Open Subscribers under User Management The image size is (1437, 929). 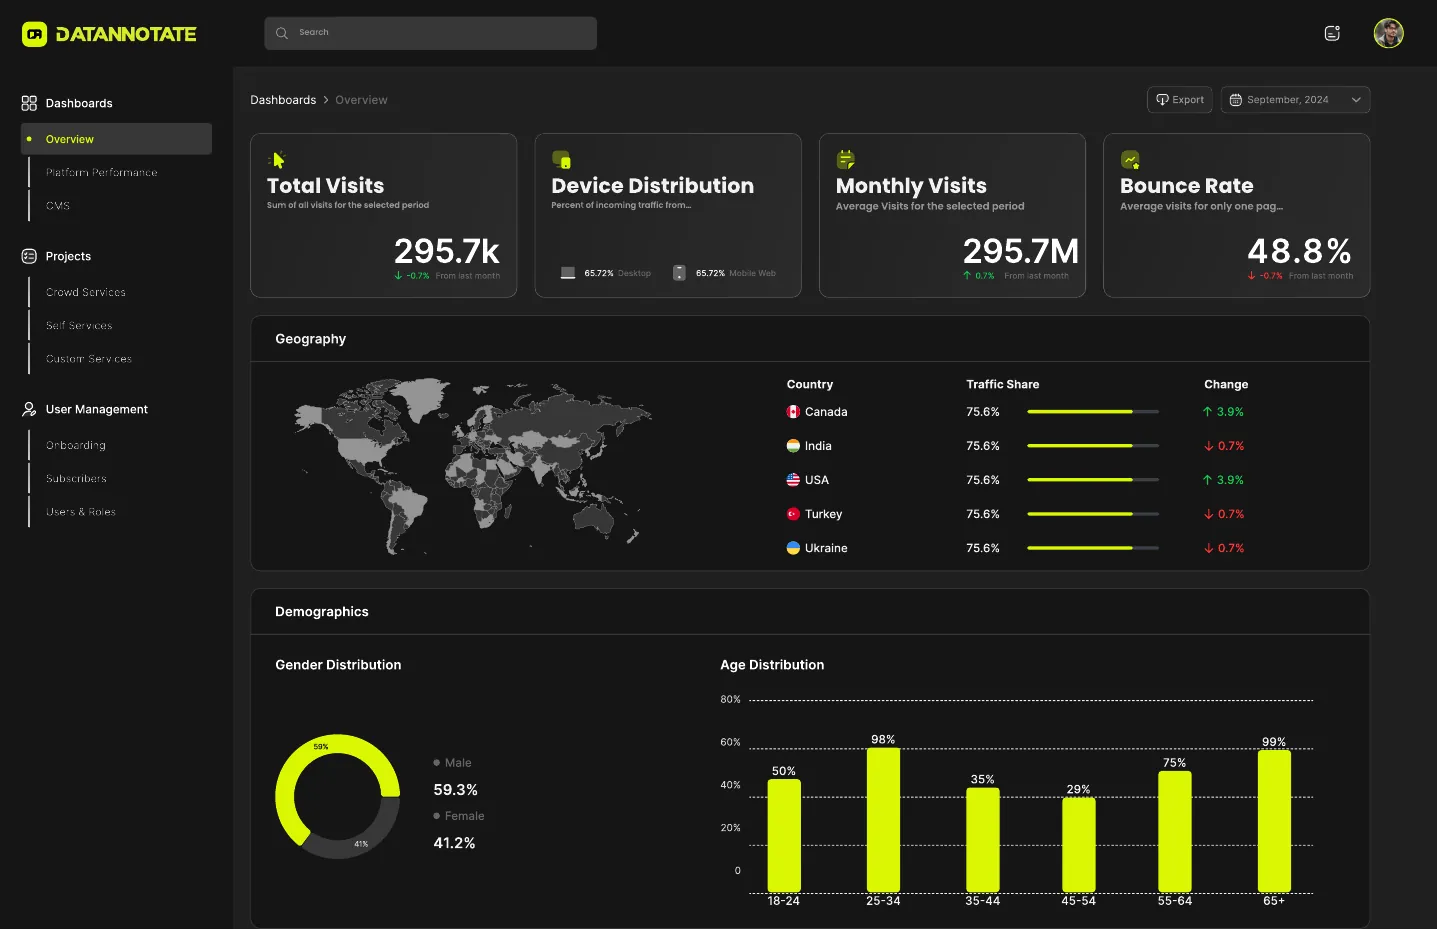click(x=76, y=478)
